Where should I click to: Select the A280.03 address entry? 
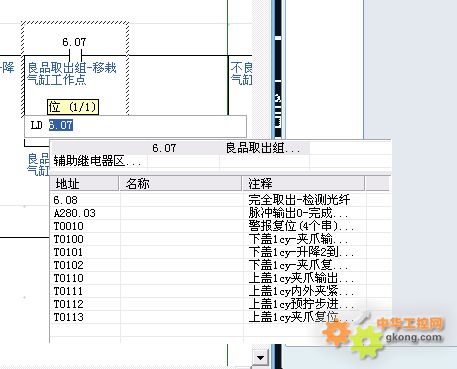(220, 213)
